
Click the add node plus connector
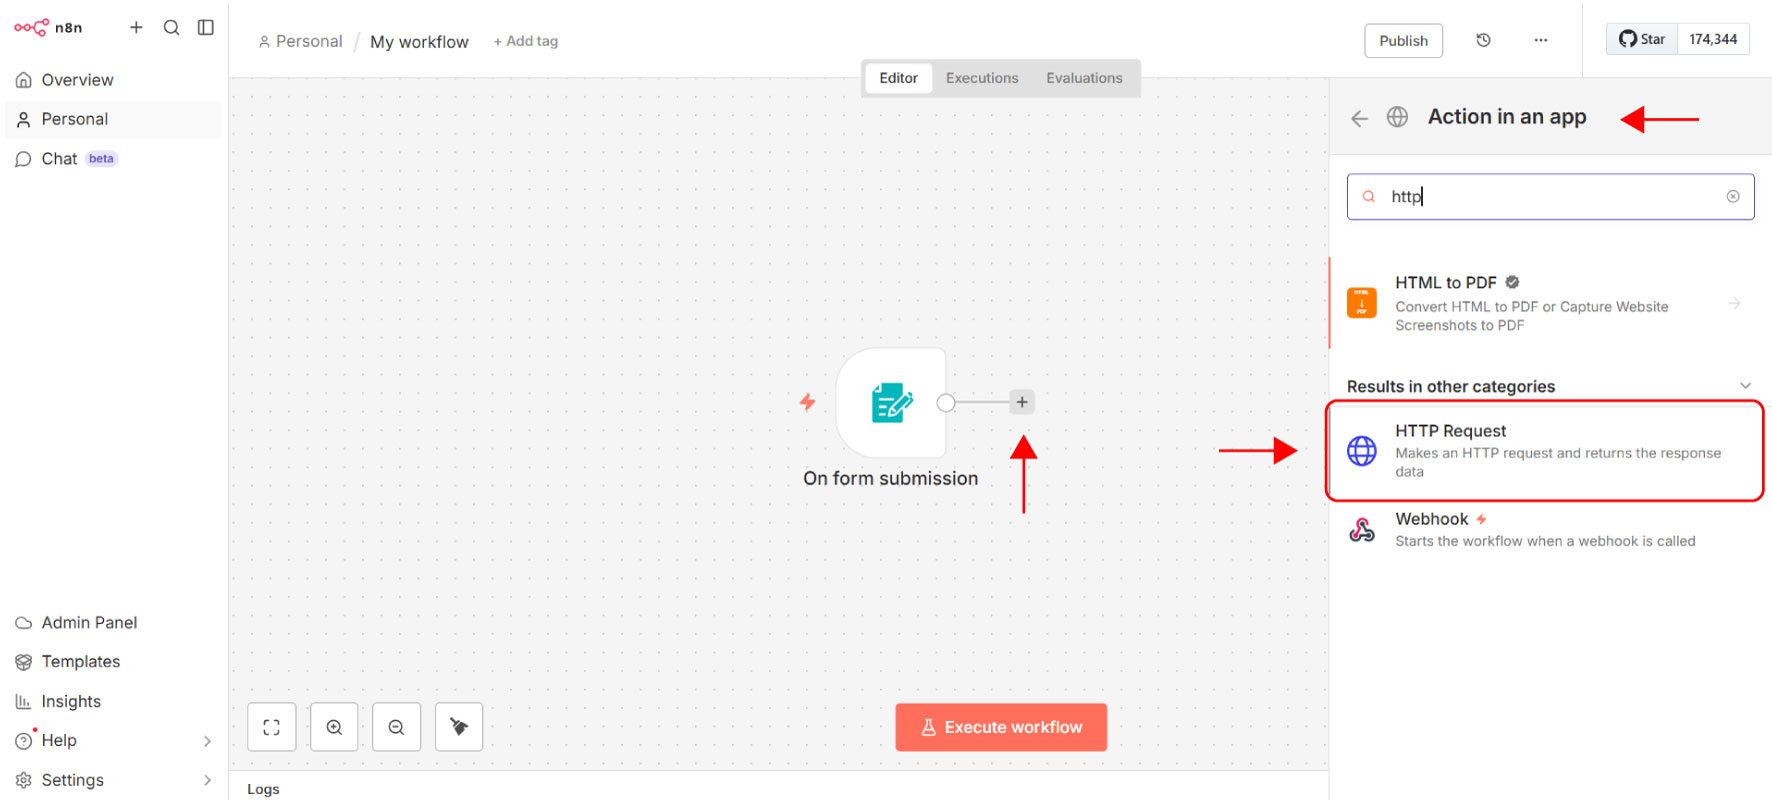pos(1021,402)
